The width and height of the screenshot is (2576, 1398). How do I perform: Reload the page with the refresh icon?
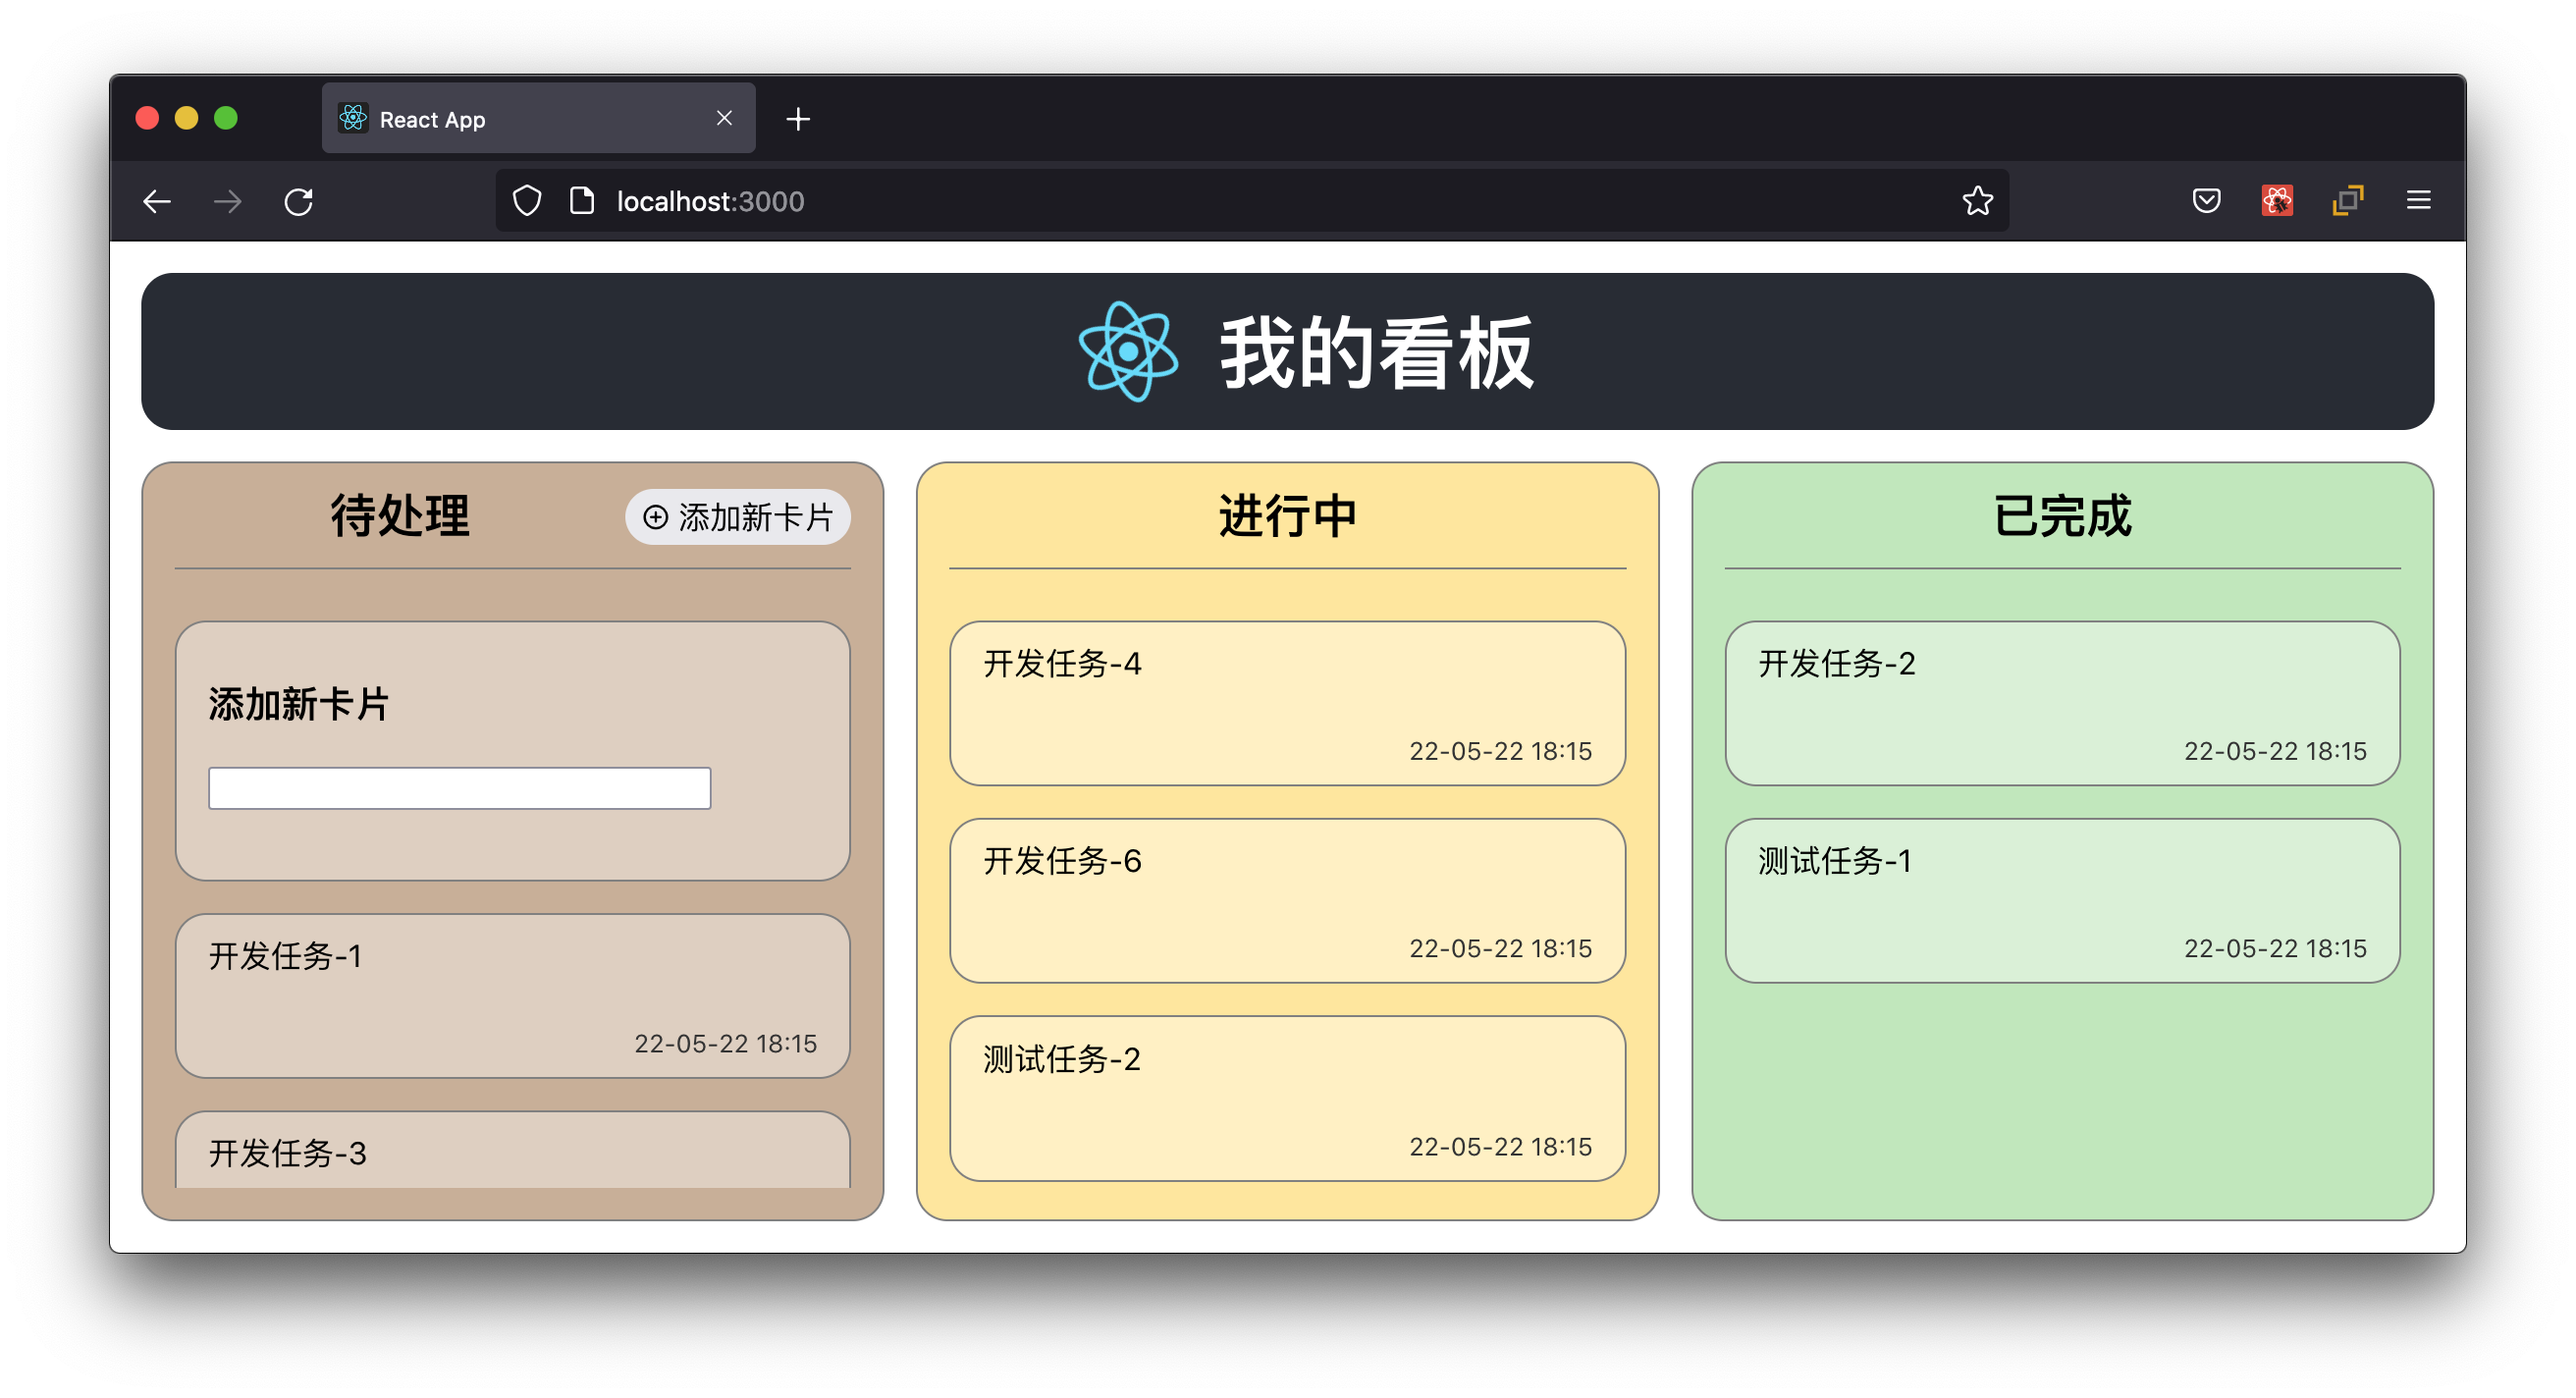pos(299,202)
